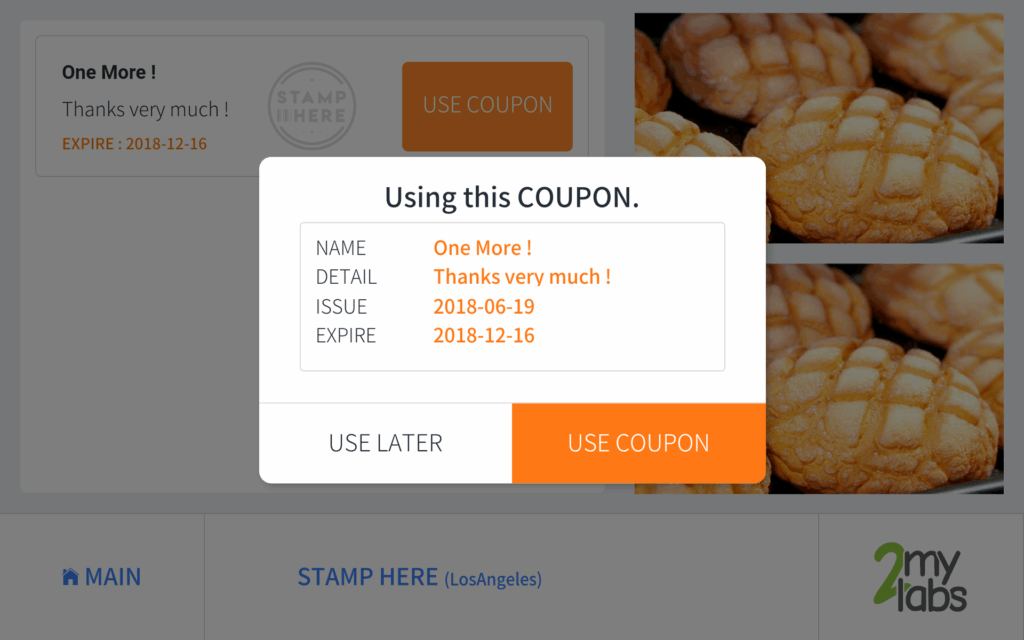Viewport: 1024px width, 640px height.
Task: Click the expire date 2018-12-16 in dialog
Action: point(484,335)
